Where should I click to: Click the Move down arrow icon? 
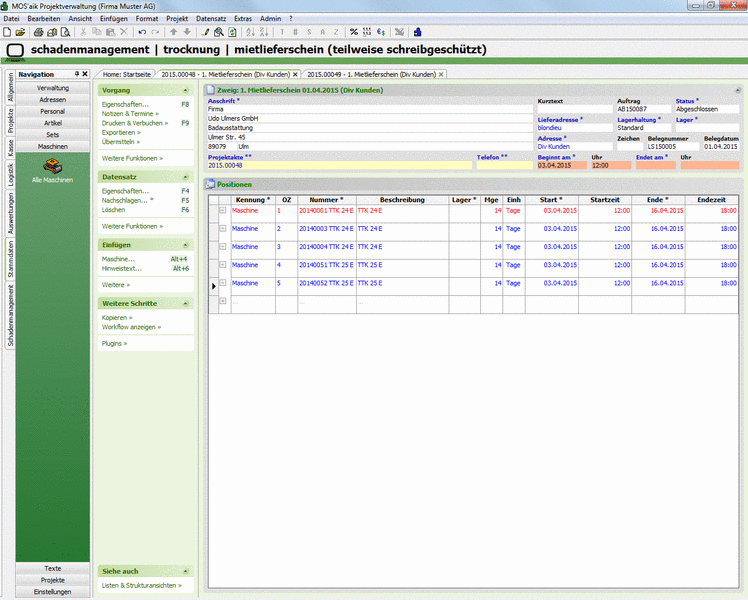pyautogui.click(x=187, y=32)
